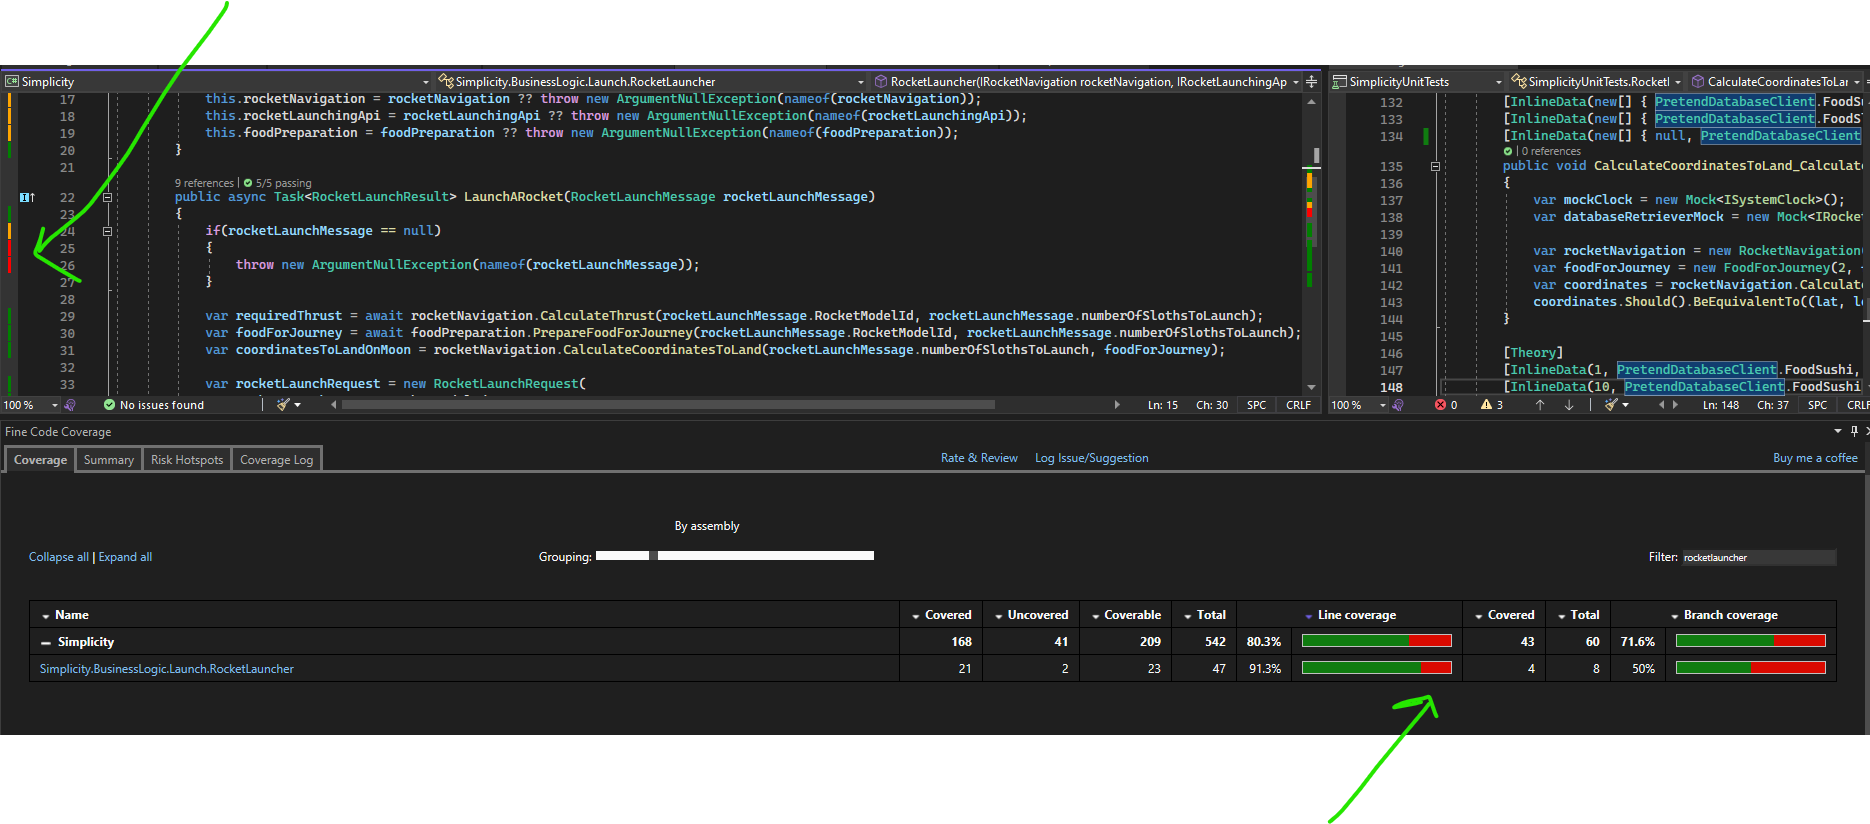Click the code cleanup broom icon in left editor

(x=283, y=405)
